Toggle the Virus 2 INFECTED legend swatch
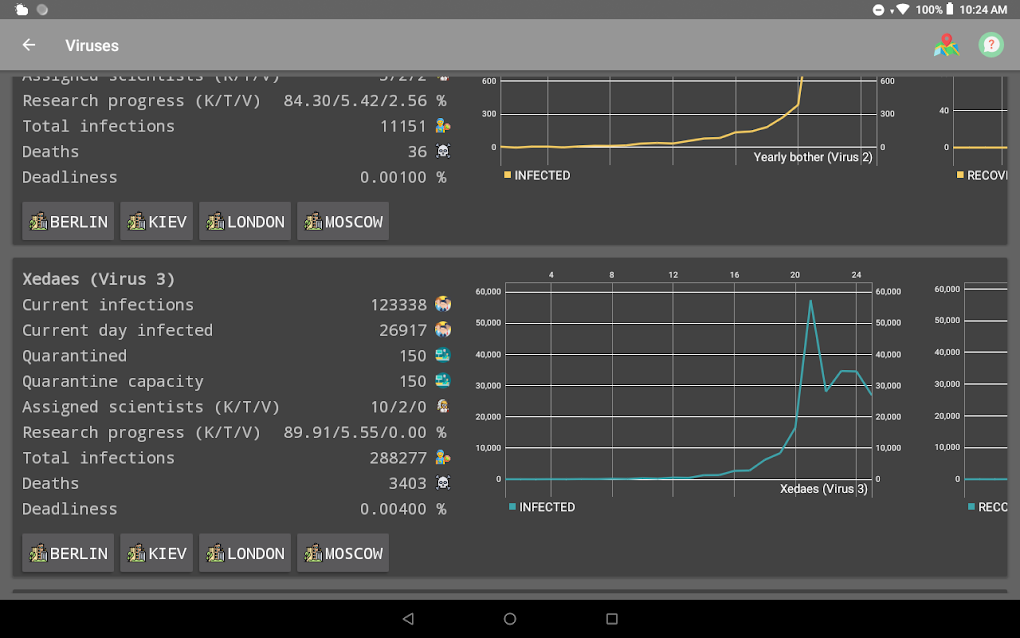Viewport: 1020px width, 638px height. pyautogui.click(x=507, y=175)
